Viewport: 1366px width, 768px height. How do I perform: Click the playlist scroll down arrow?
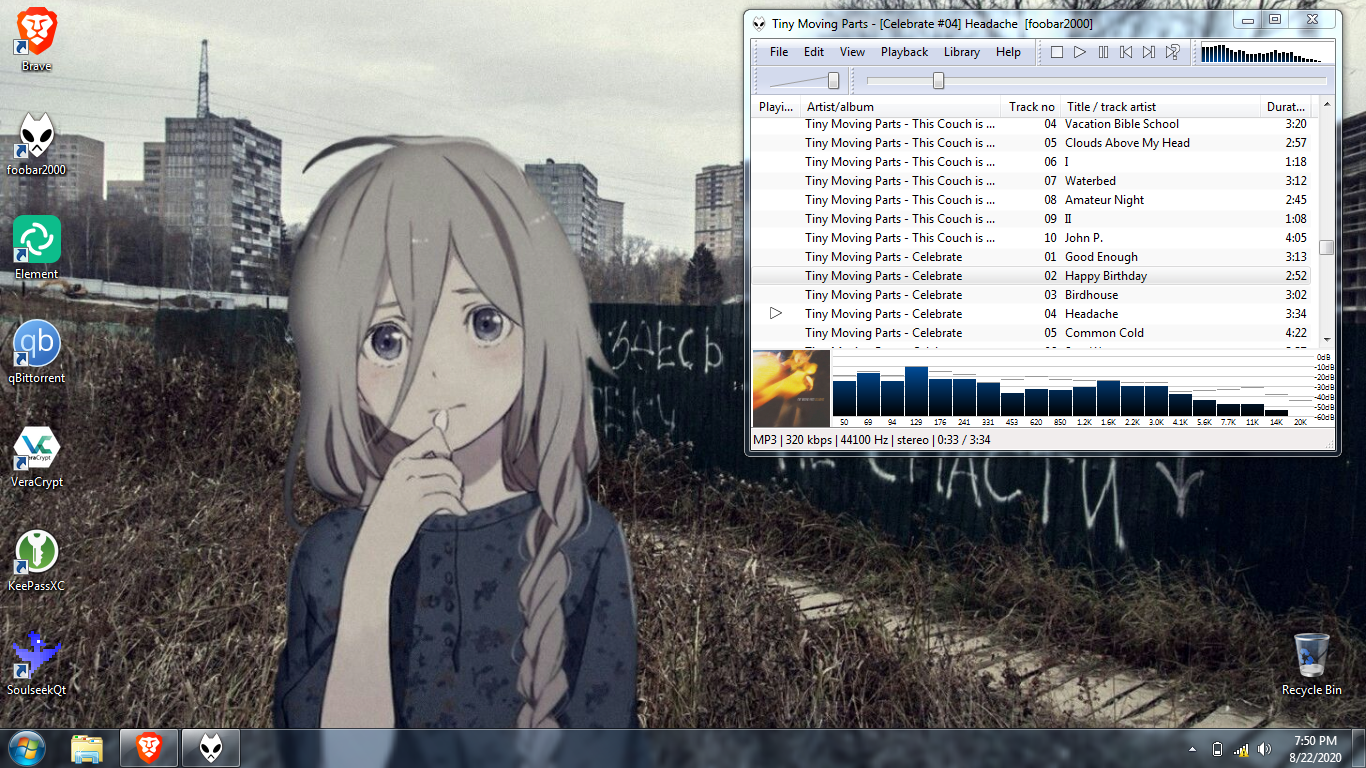coord(1327,340)
